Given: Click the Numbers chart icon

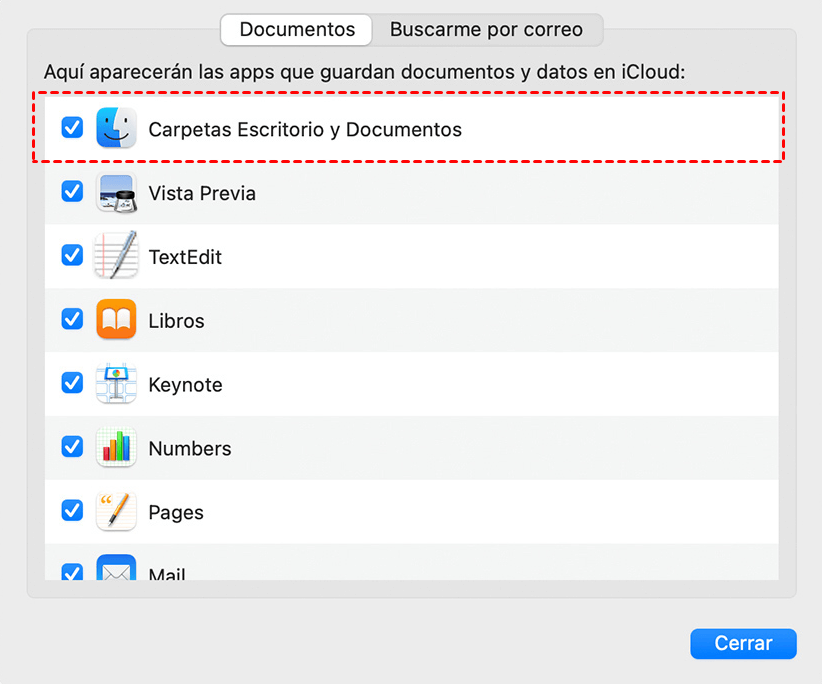Looking at the screenshot, I should coord(116,448).
